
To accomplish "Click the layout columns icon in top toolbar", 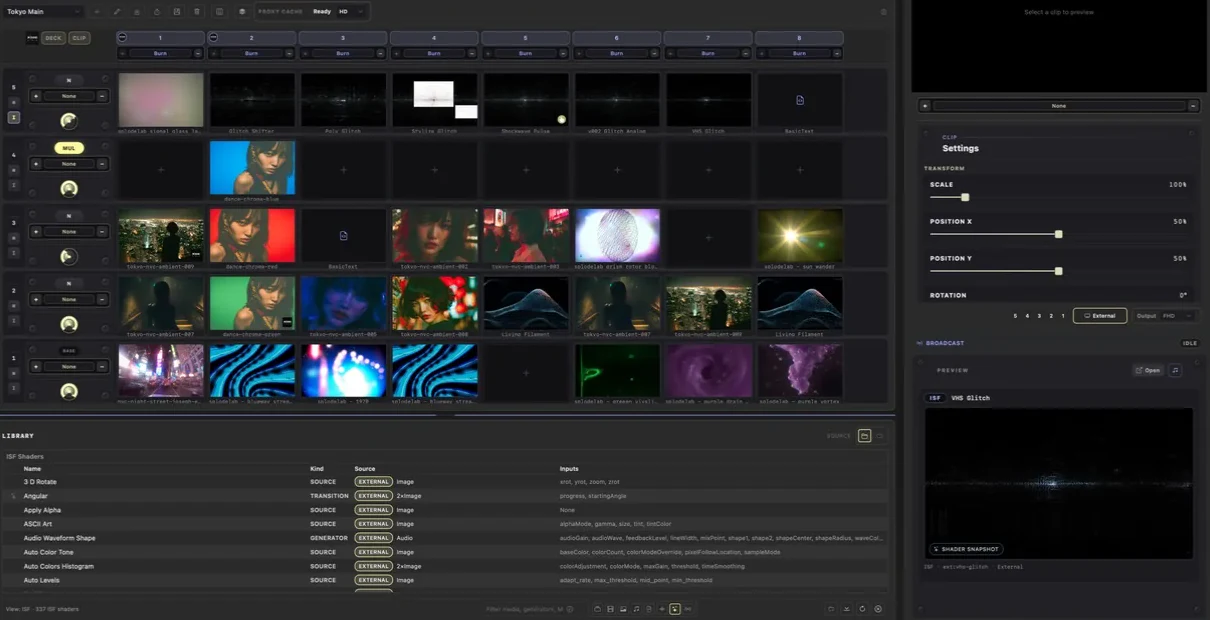I will tap(219, 12).
